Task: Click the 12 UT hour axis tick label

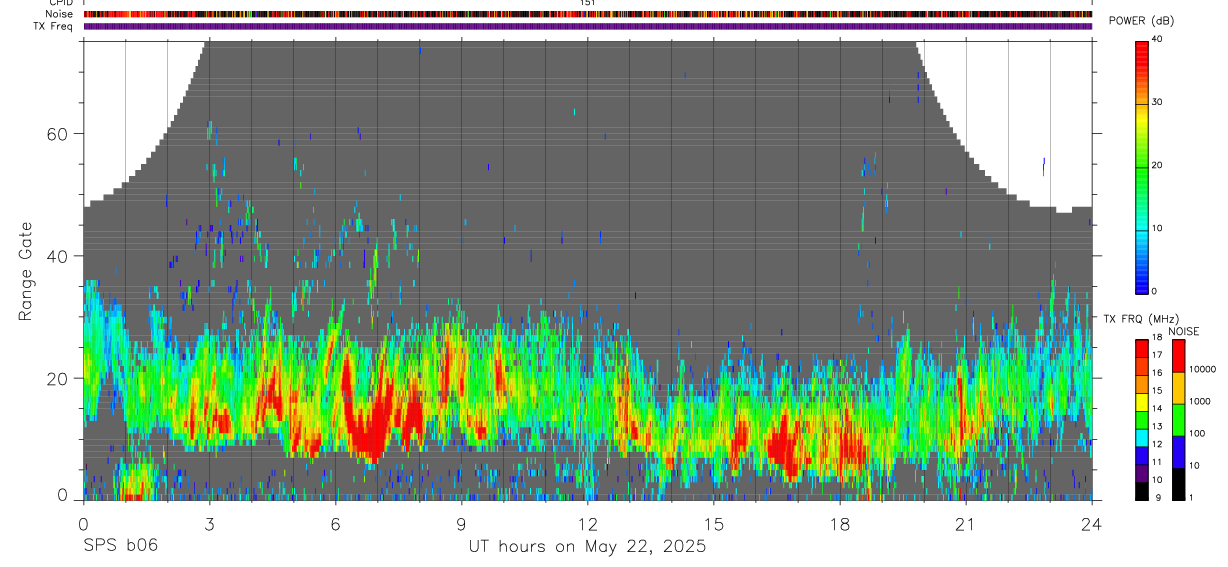Action: [x=587, y=524]
